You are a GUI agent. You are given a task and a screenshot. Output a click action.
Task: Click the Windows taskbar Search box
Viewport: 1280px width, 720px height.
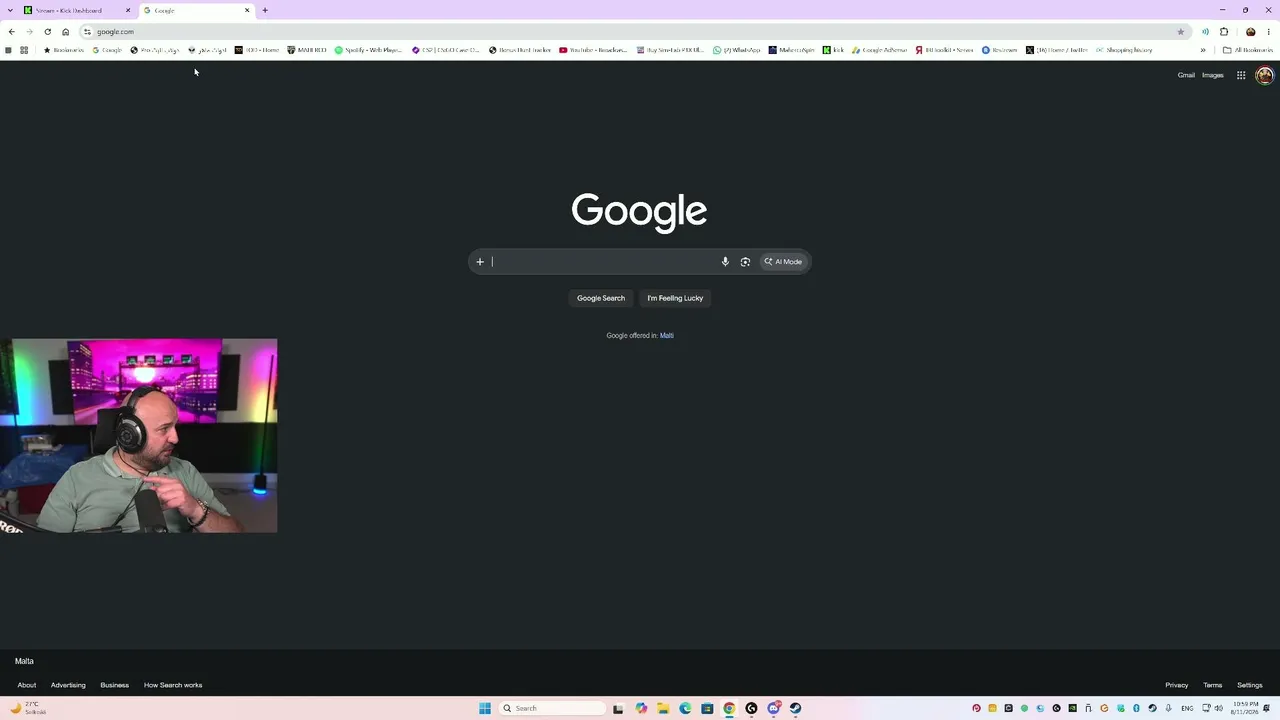pos(553,708)
